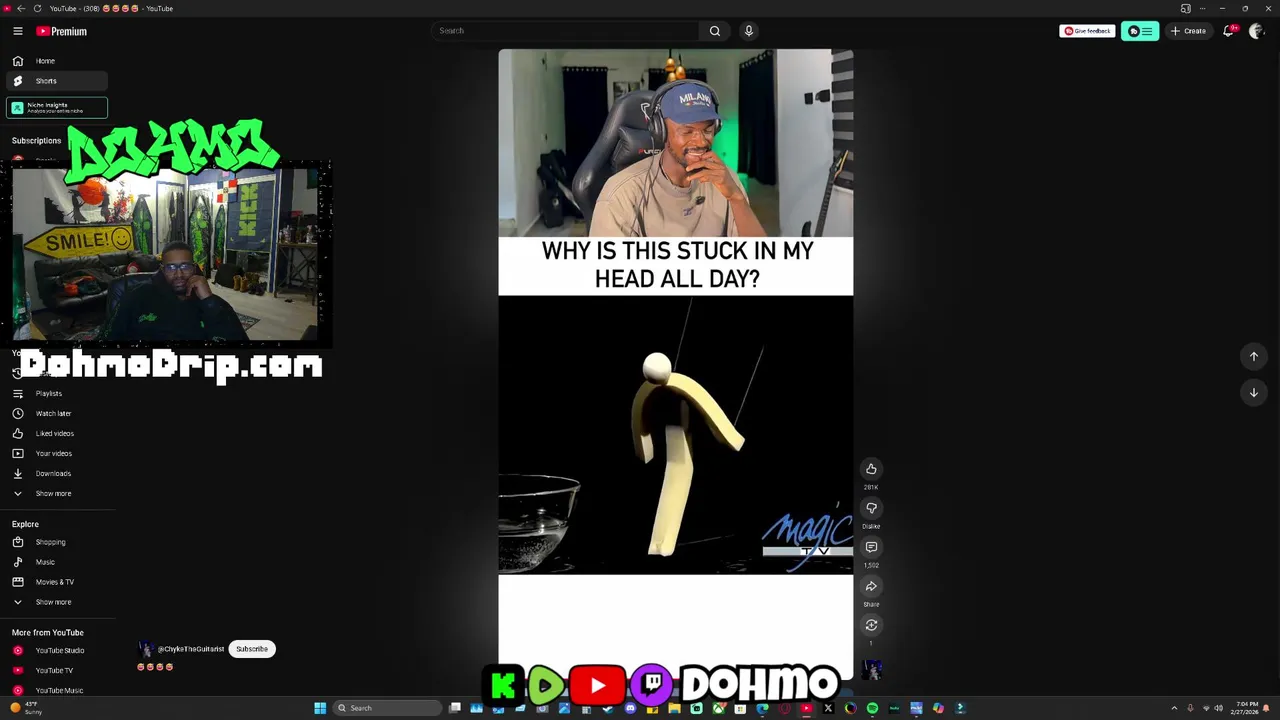Click Give feedback button
This screenshot has width=1280, height=720.
click(1087, 31)
